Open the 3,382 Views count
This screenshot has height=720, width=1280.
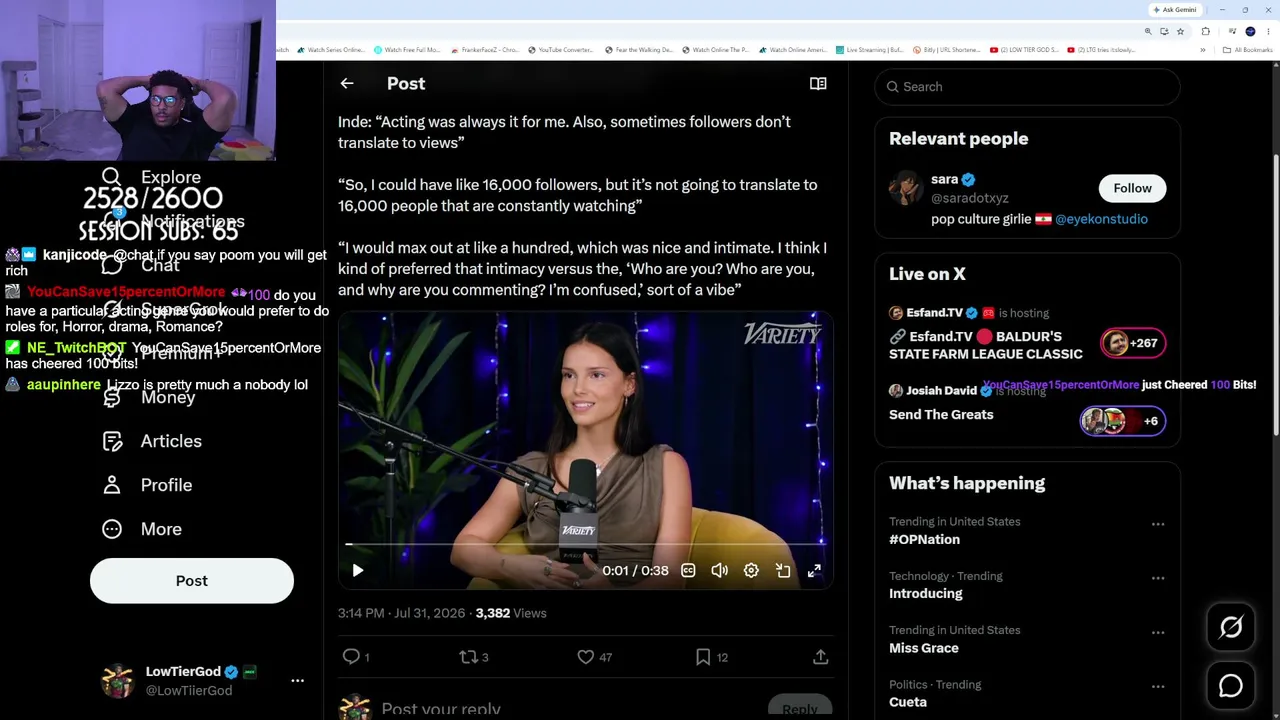(511, 613)
